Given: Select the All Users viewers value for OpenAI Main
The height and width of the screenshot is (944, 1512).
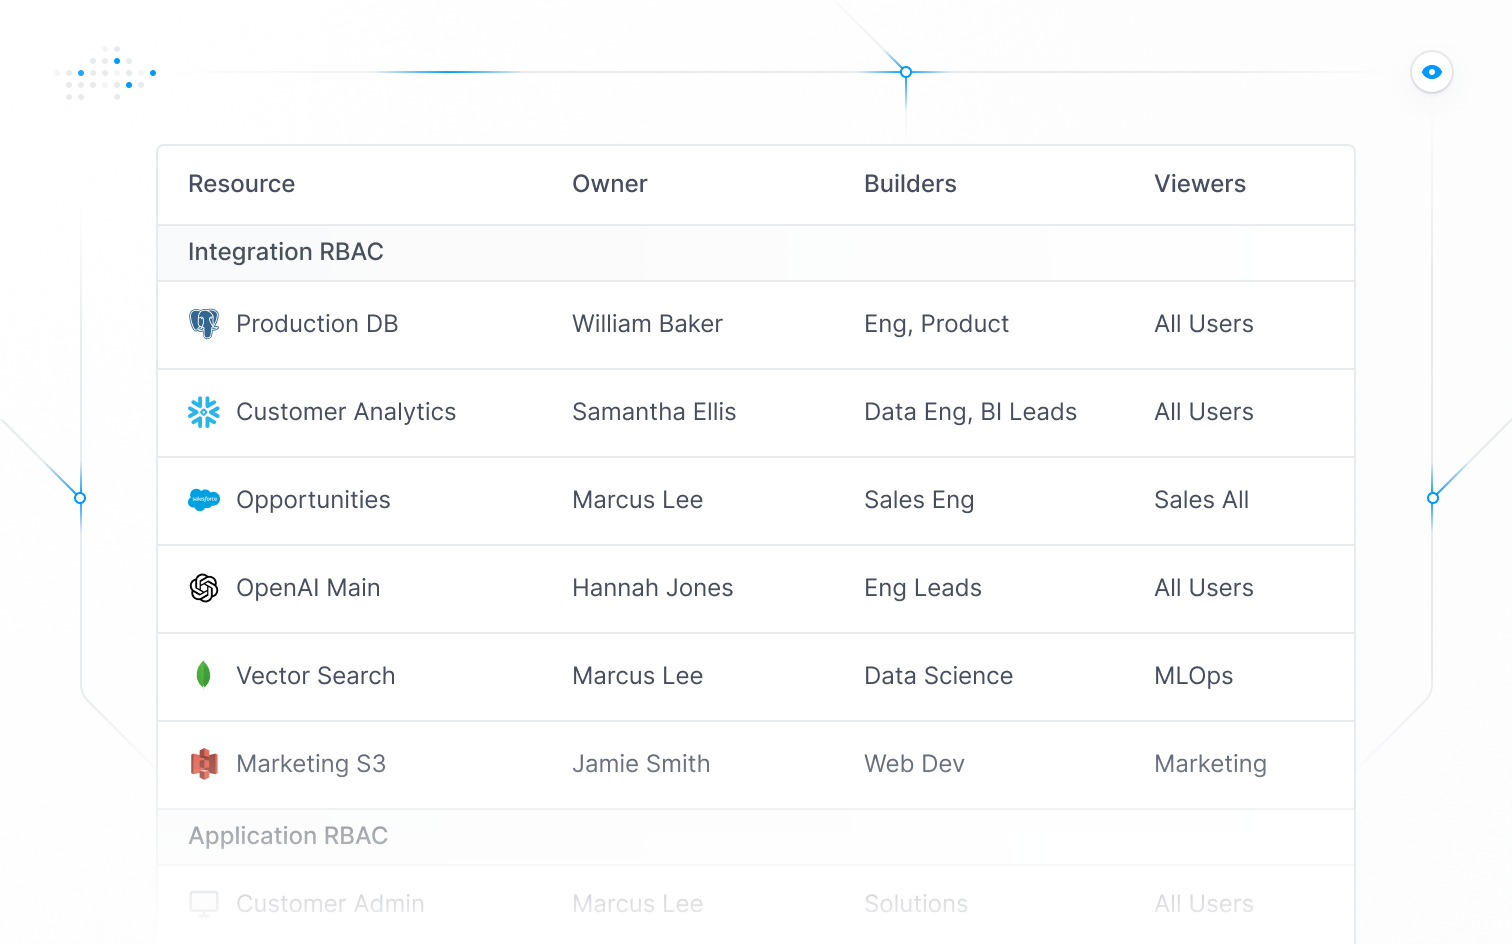Looking at the screenshot, I should [1204, 587].
